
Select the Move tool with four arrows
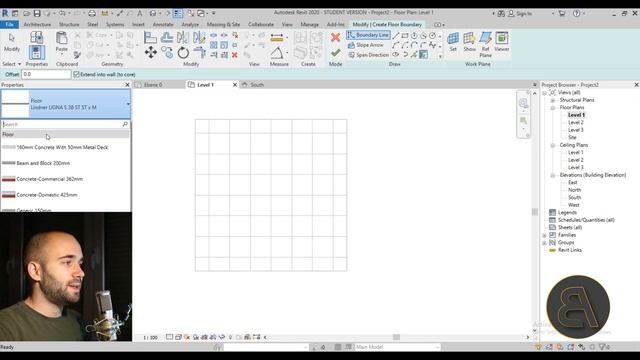151,52
